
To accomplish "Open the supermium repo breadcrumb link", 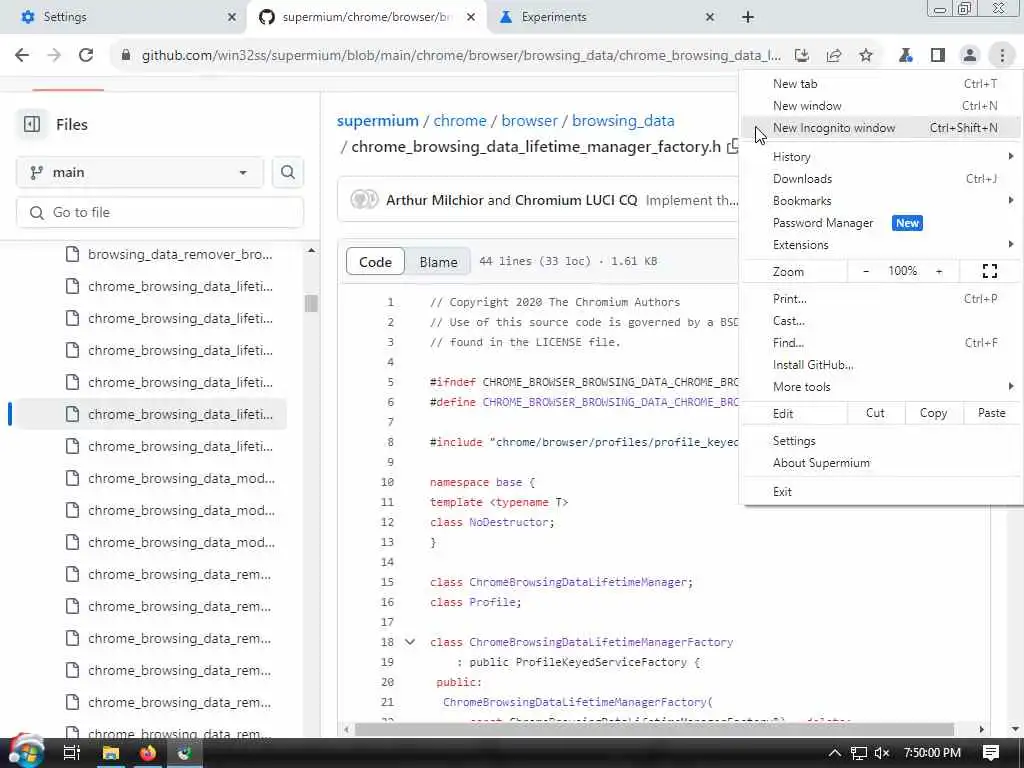I will 377,121.
